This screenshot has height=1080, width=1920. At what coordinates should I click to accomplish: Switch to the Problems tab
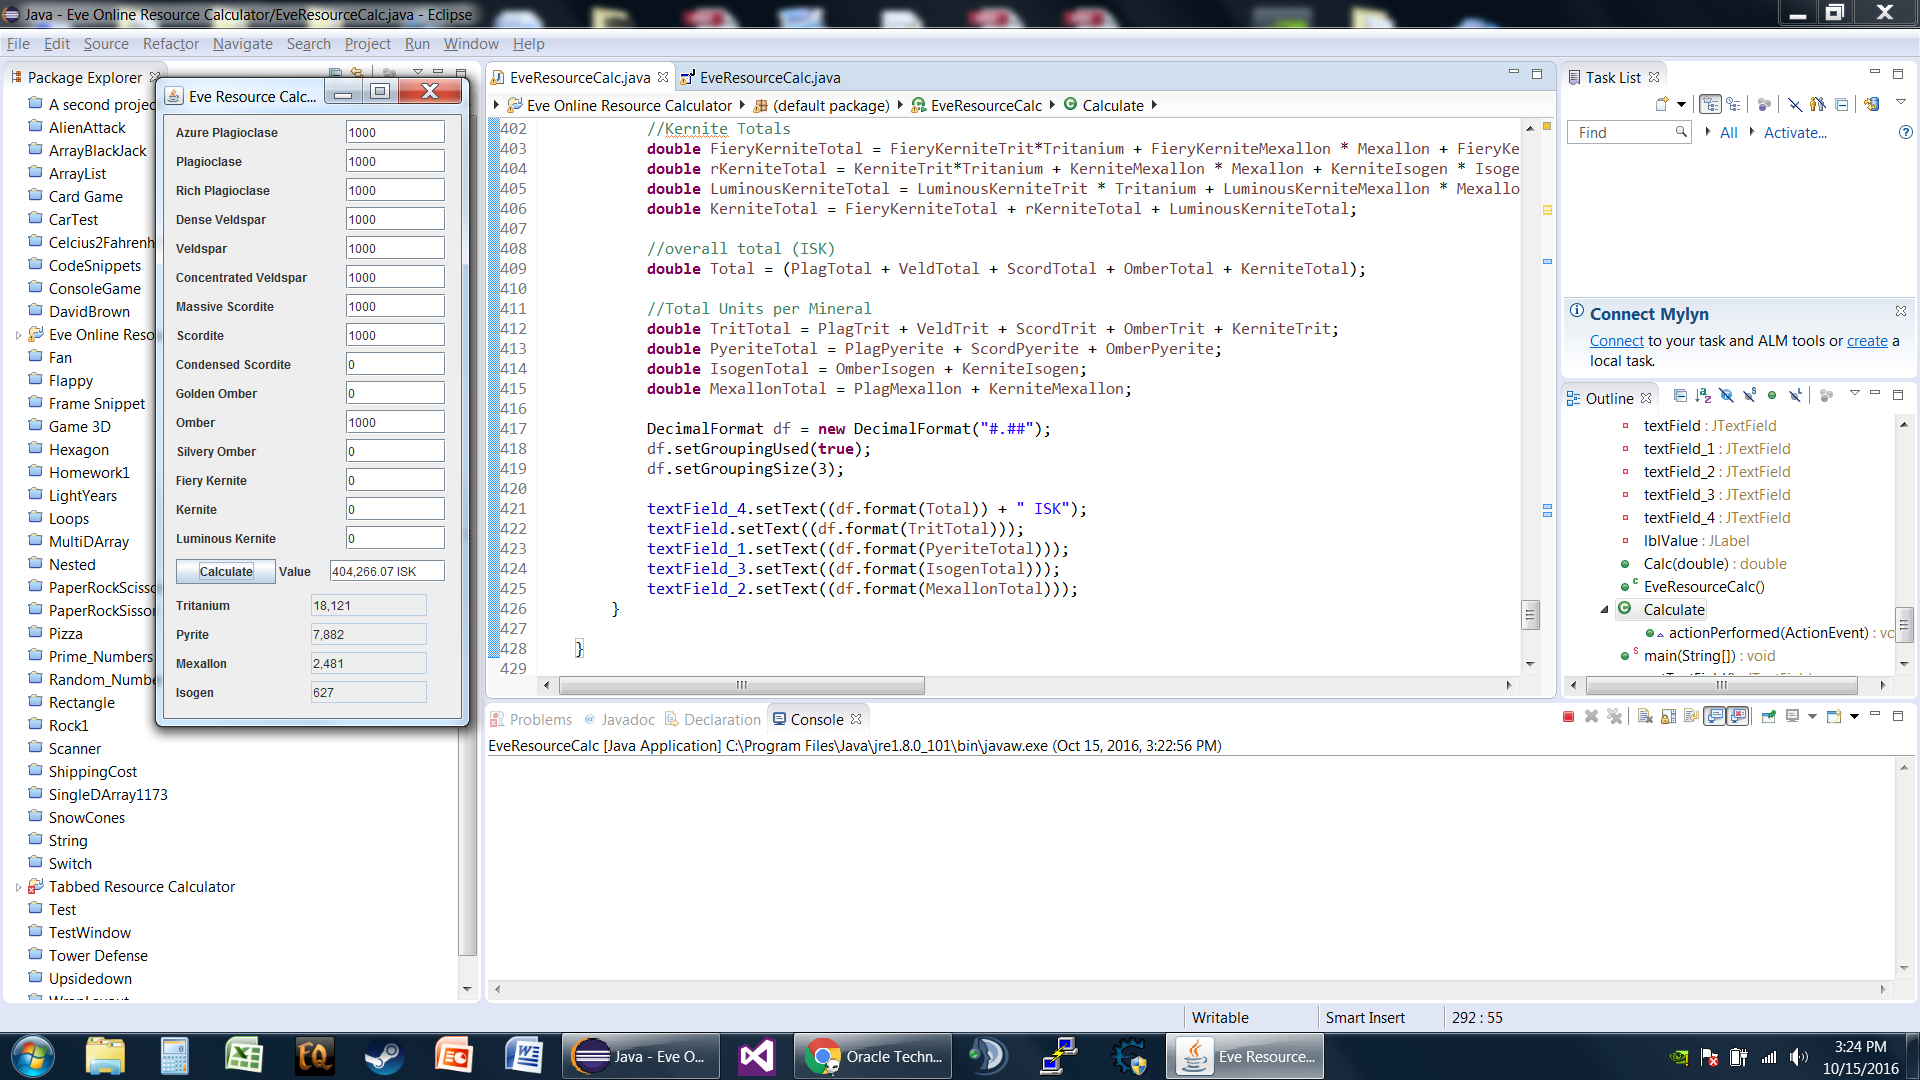pos(530,719)
